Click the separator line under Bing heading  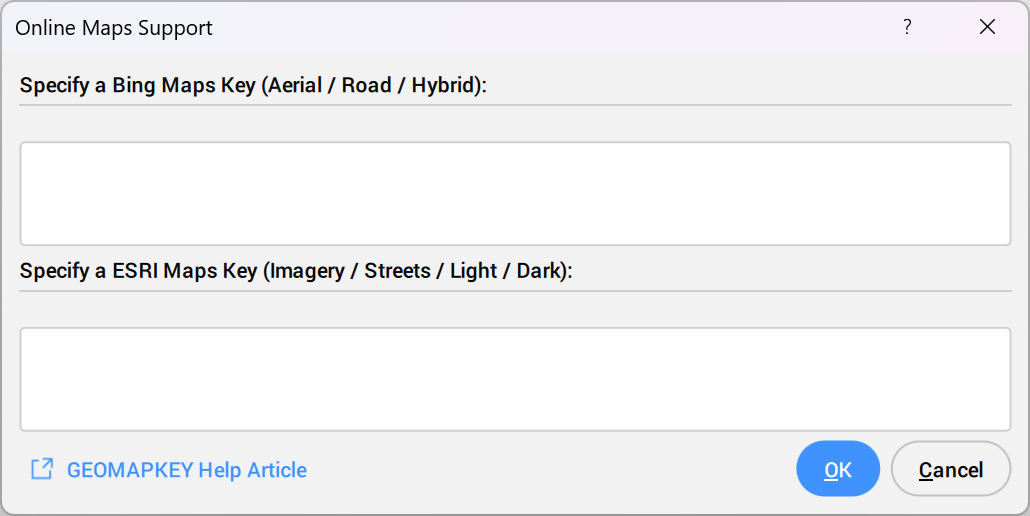(515, 104)
